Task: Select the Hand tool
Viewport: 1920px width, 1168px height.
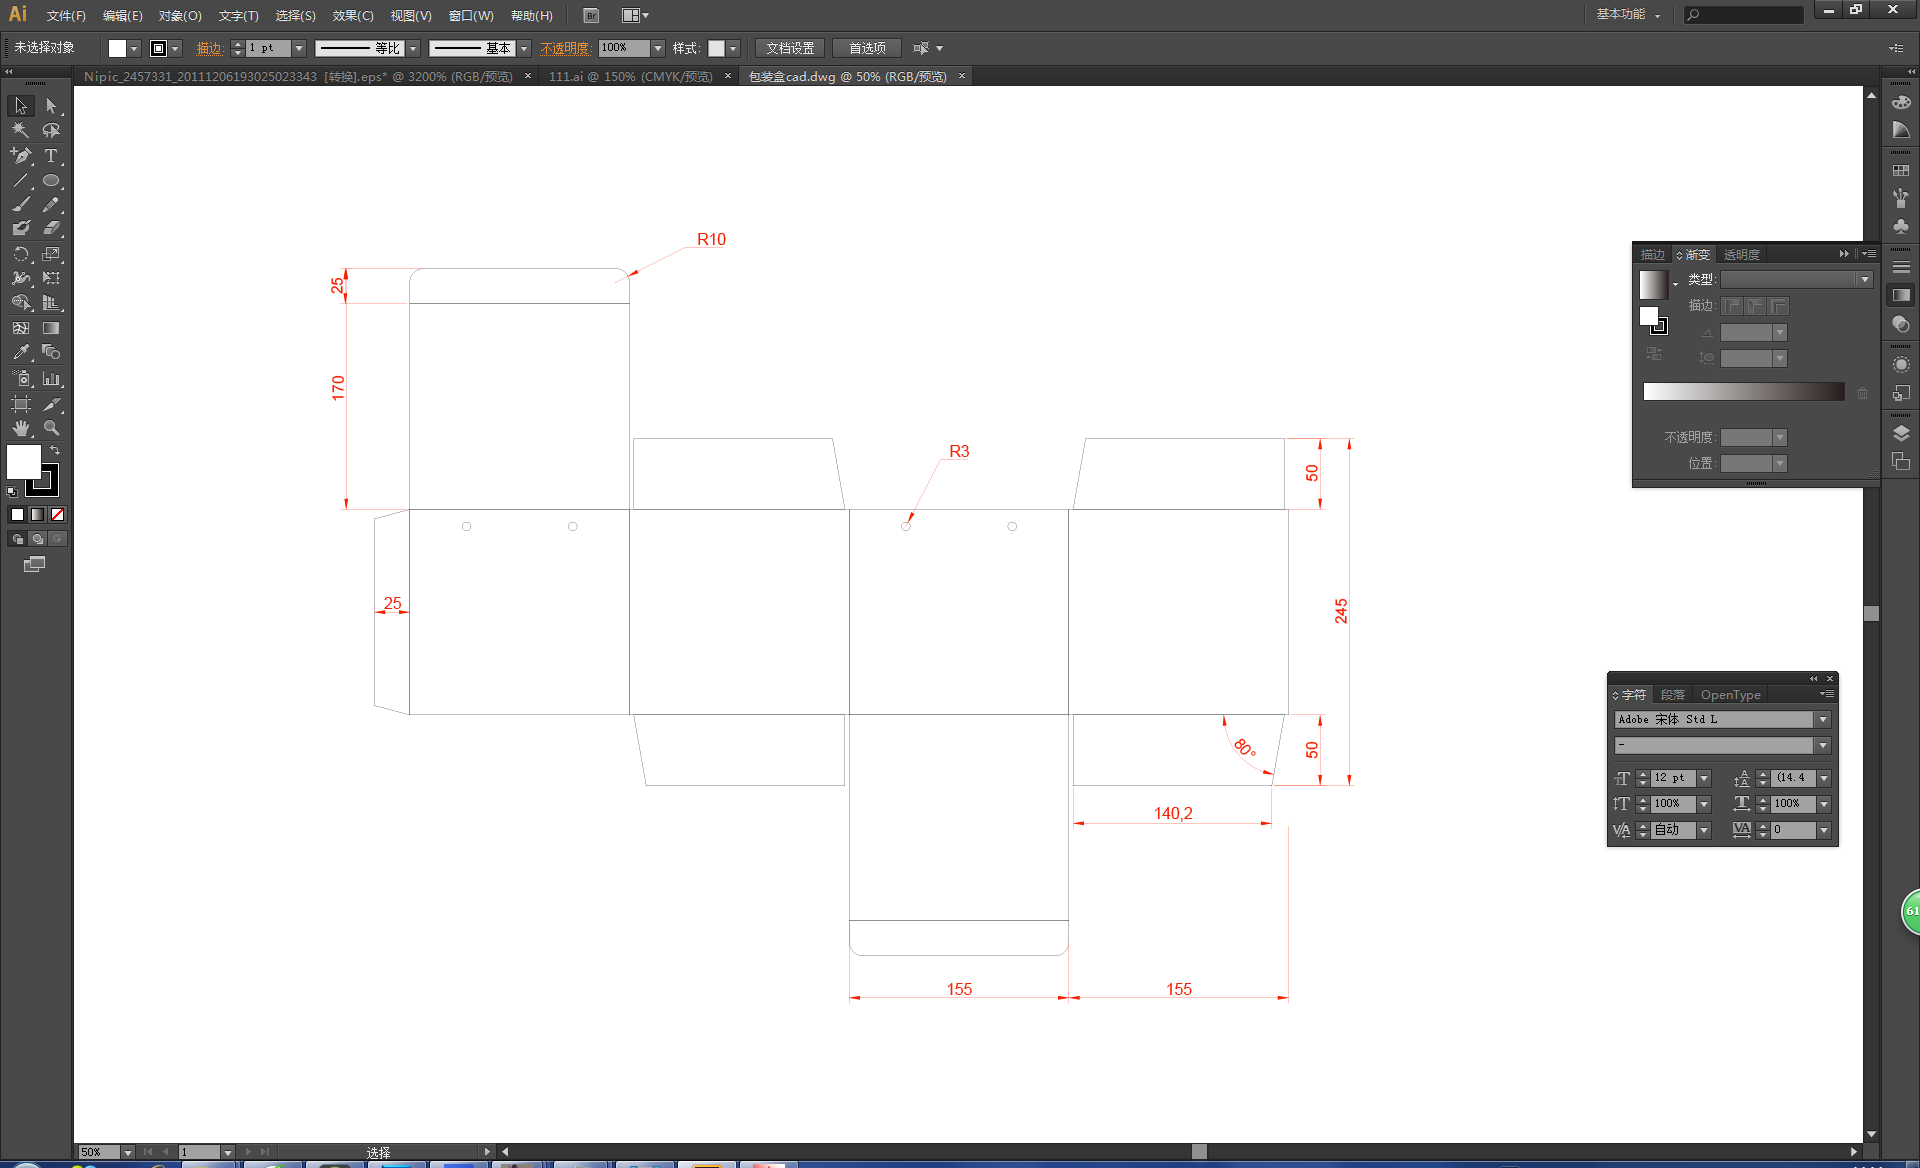Action: point(20,428)
